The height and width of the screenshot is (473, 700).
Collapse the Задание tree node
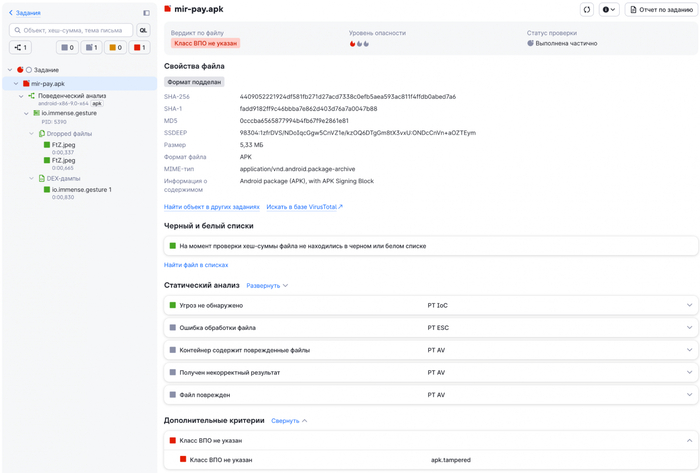coord(10,70)
